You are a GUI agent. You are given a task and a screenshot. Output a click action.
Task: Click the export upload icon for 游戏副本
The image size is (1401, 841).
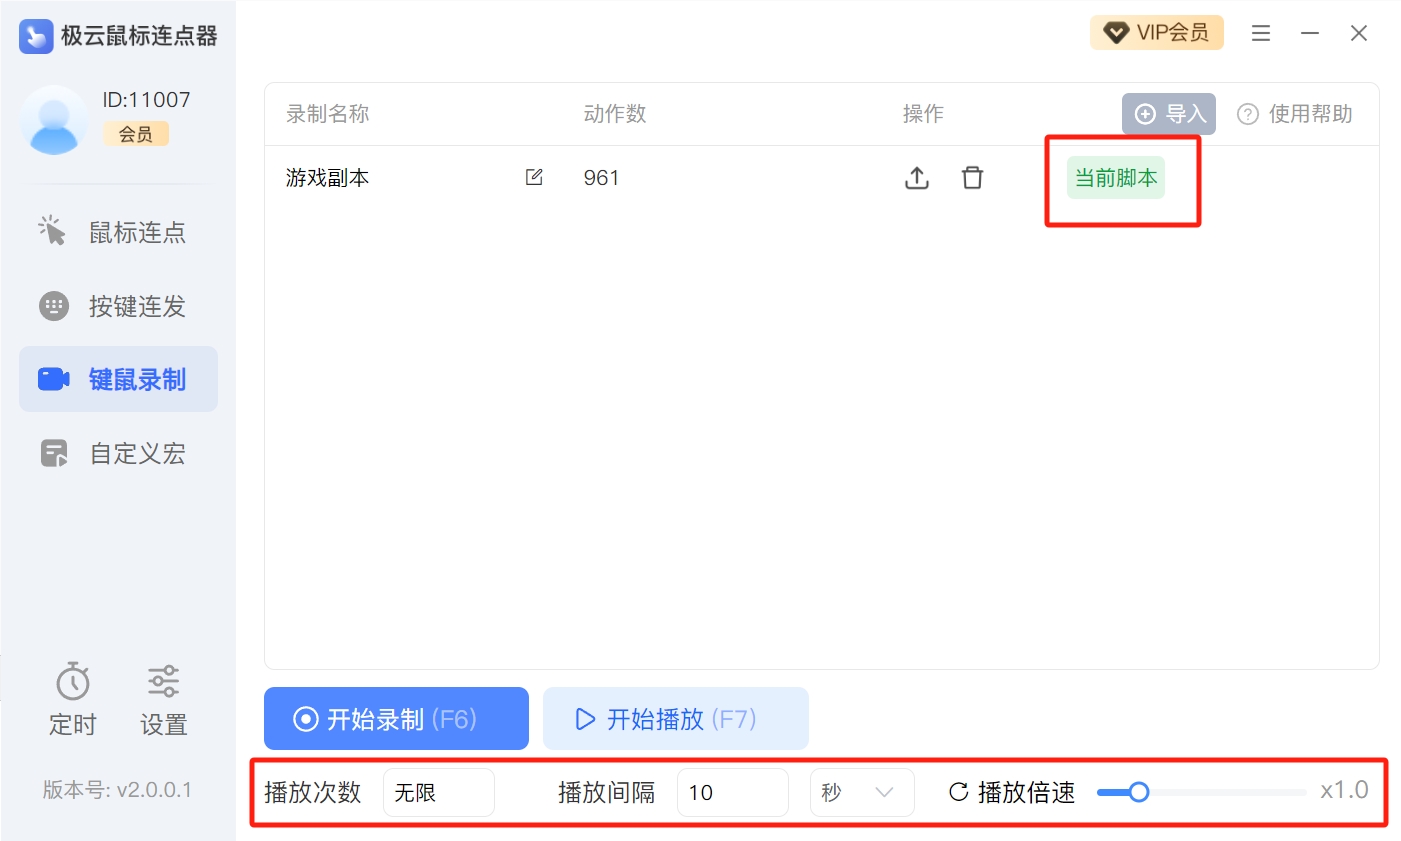pyautogui.click(x=916, y=178)
